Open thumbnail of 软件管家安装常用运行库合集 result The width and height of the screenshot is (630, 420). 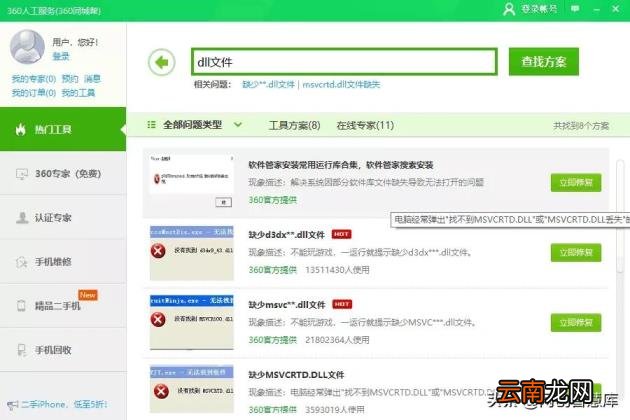tap(191, 182)
